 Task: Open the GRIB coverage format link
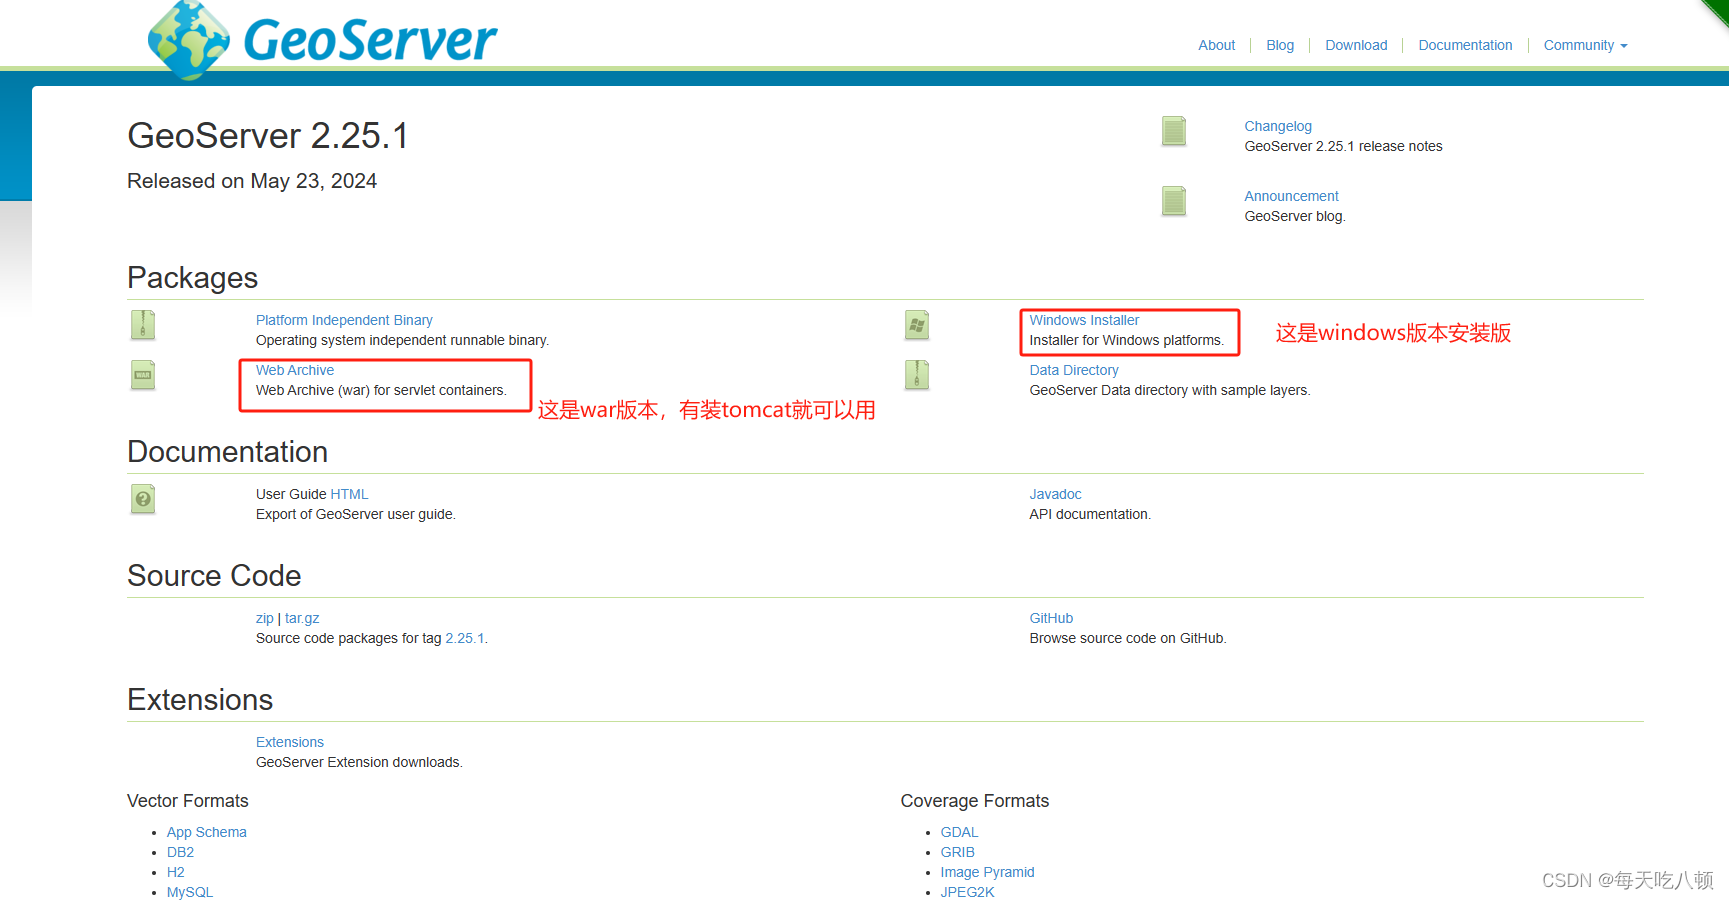957,852
